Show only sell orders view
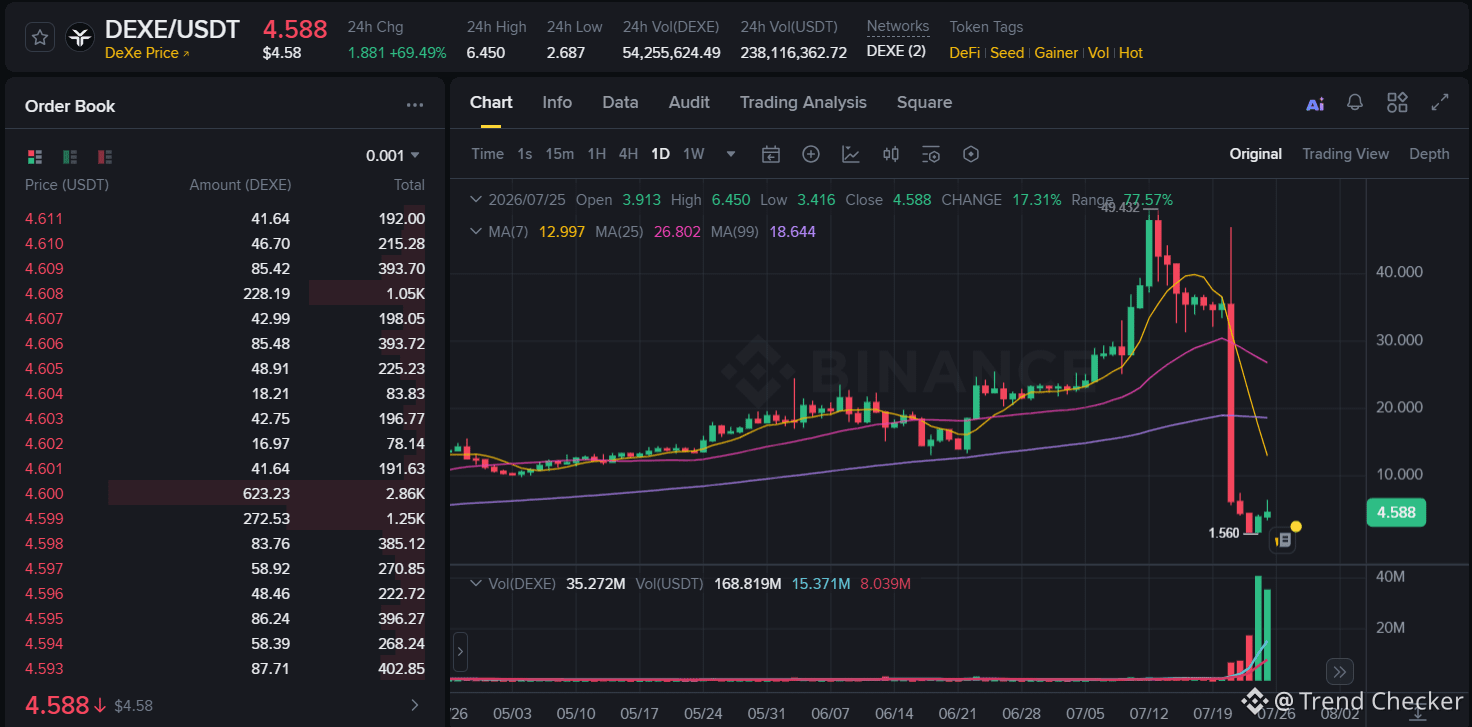 [105, 156]
